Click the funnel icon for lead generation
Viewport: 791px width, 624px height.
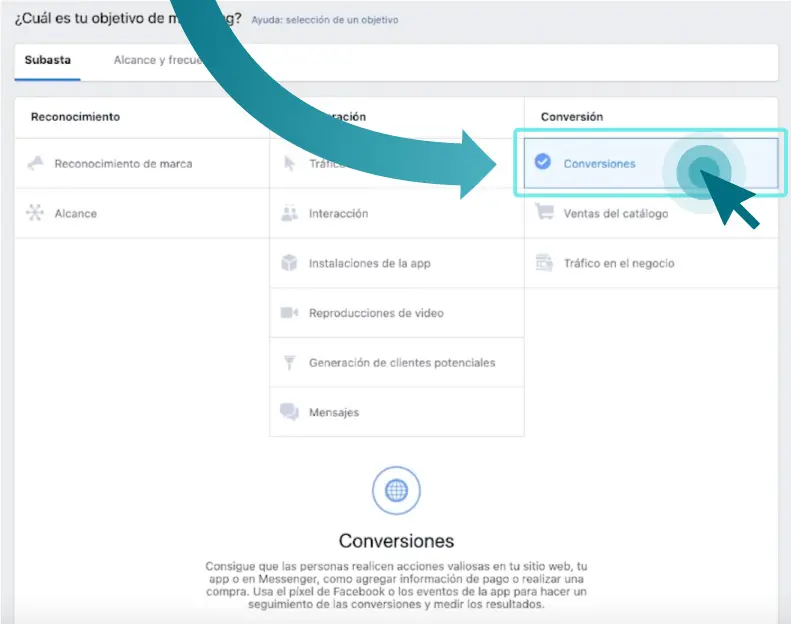pyautogui.click(x=290, y=362)
